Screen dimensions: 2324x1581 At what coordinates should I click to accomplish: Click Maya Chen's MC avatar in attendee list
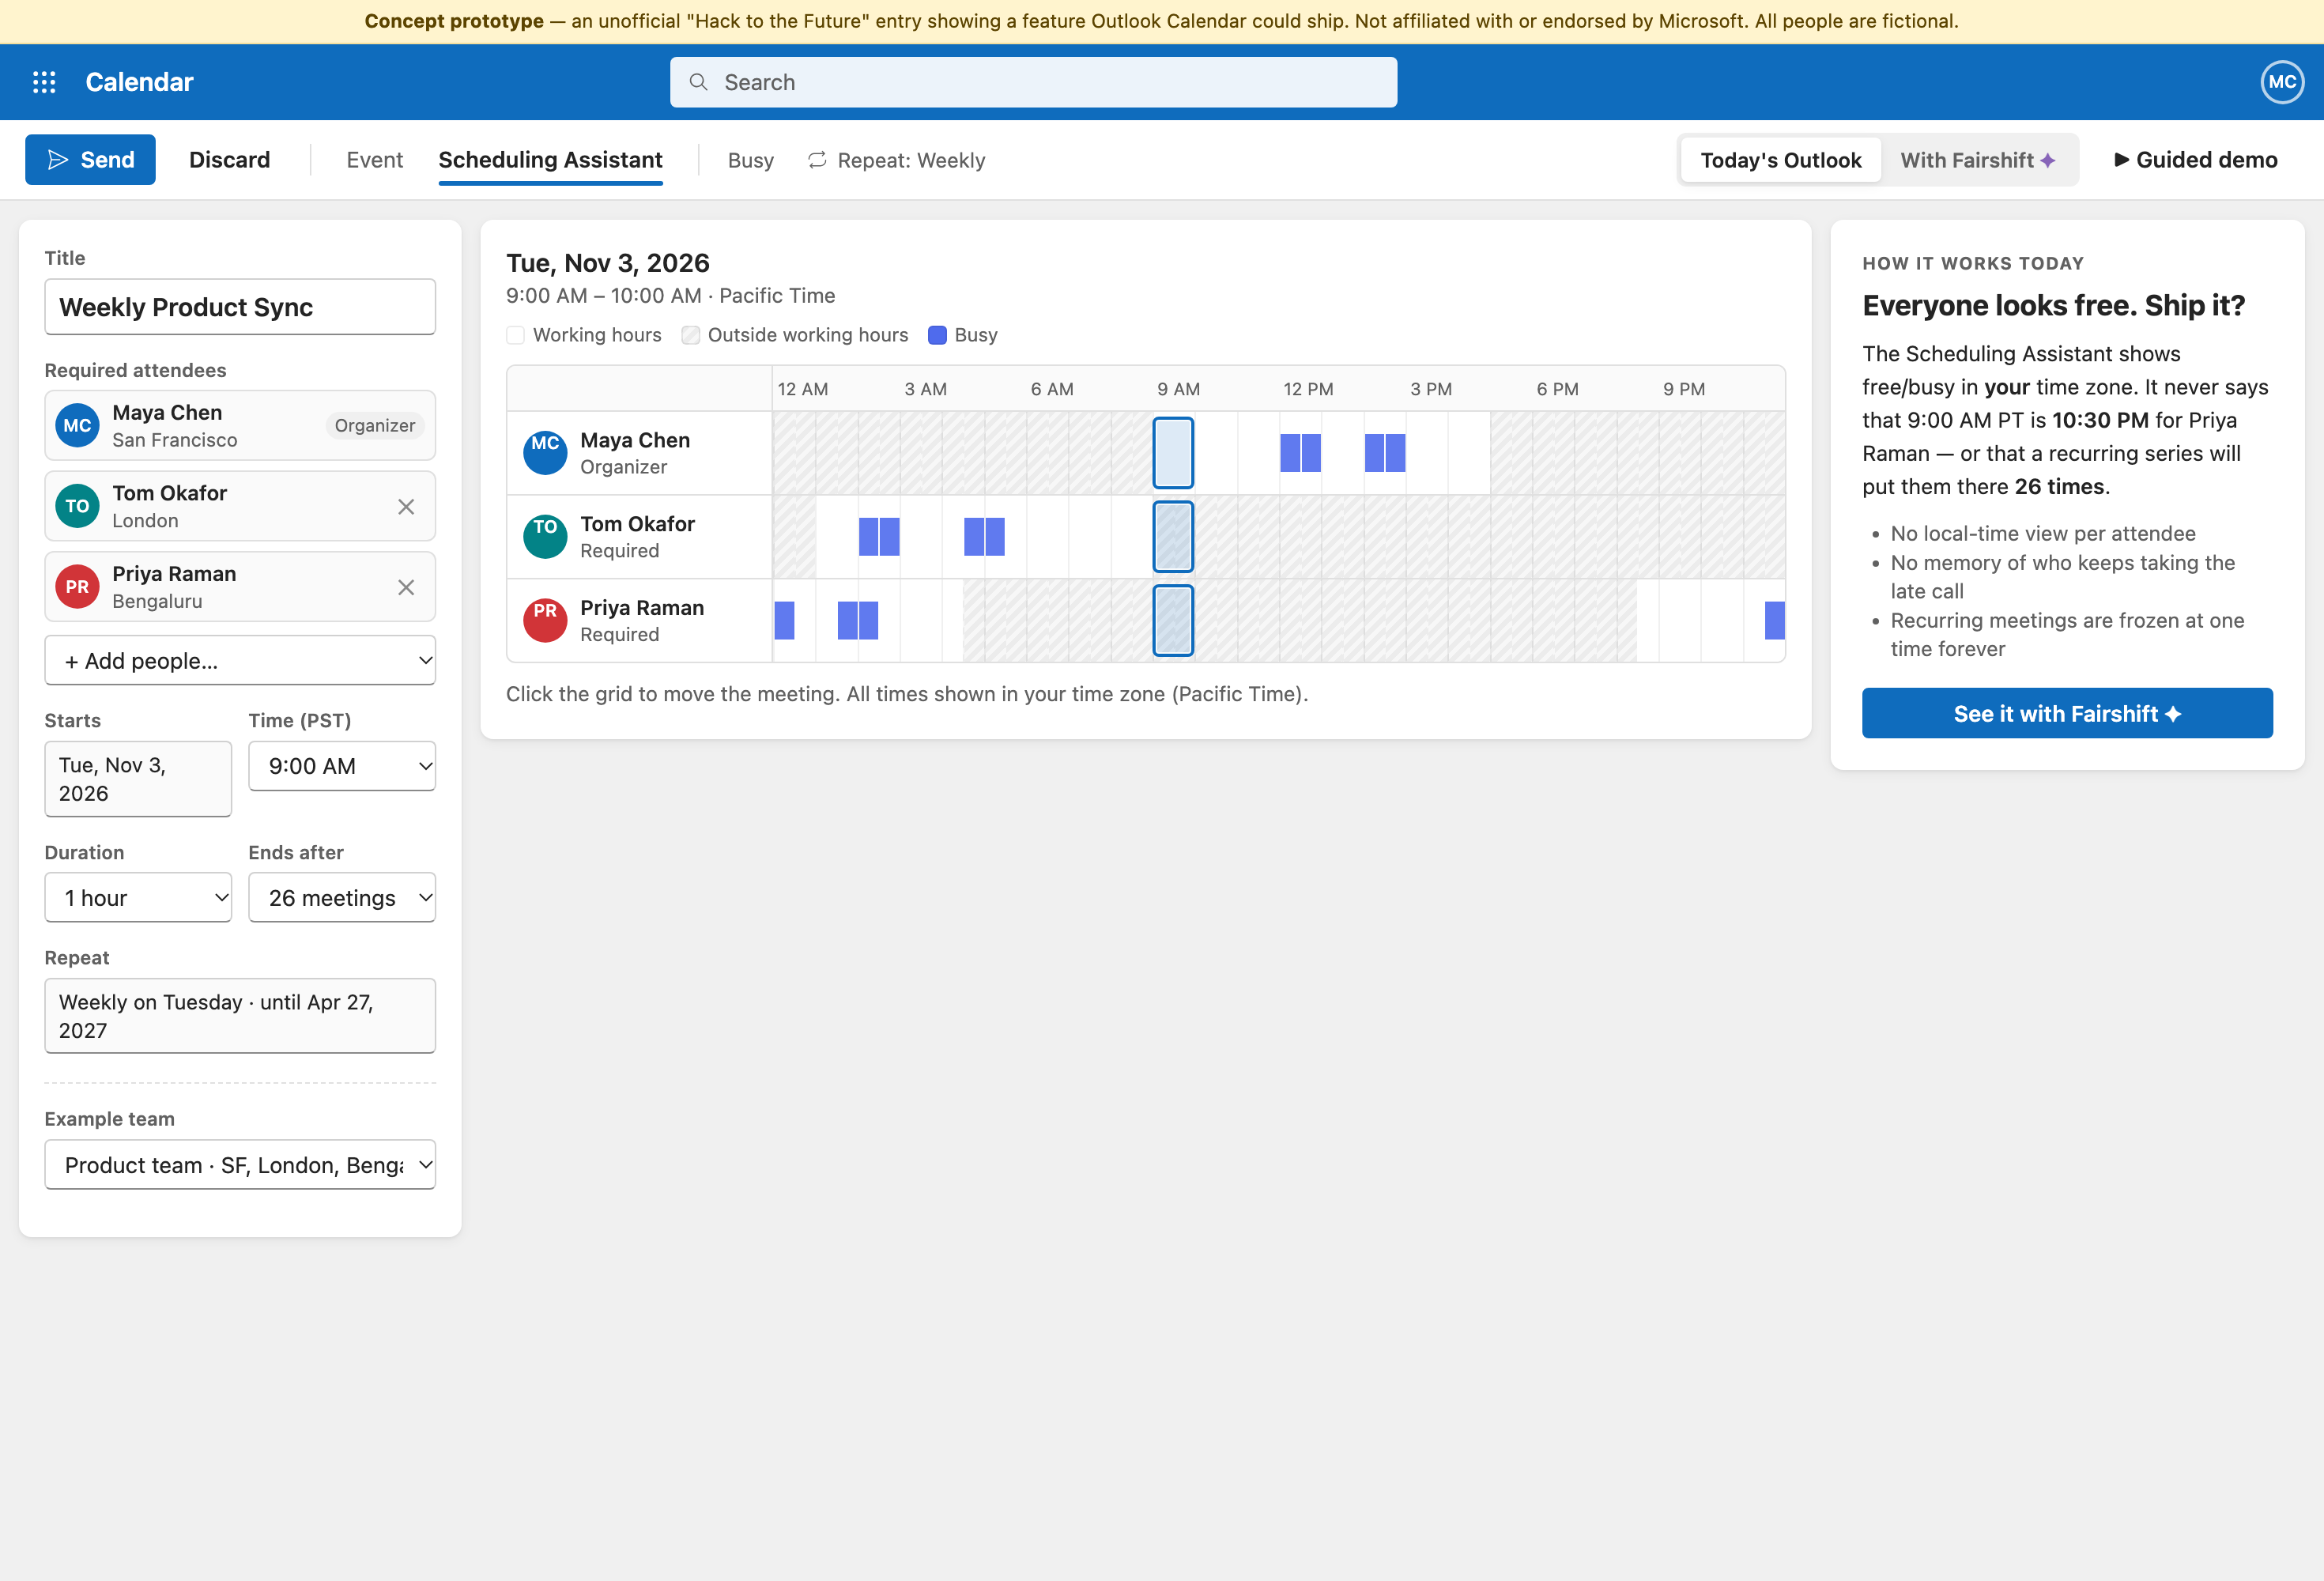tap(77, 426)
